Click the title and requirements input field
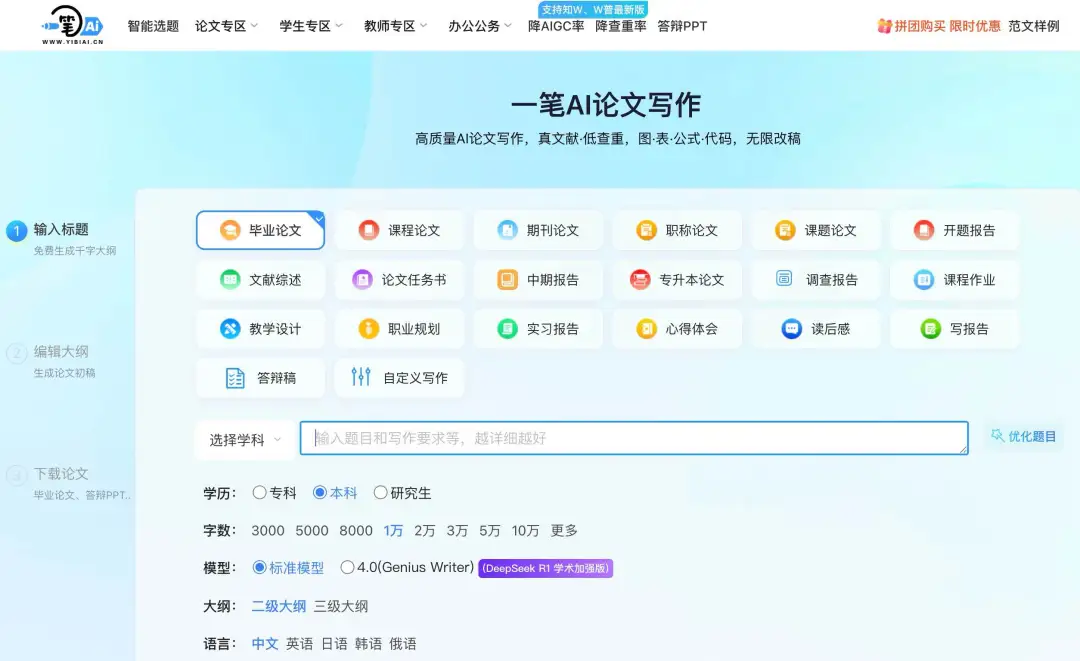 pos(634,438)
